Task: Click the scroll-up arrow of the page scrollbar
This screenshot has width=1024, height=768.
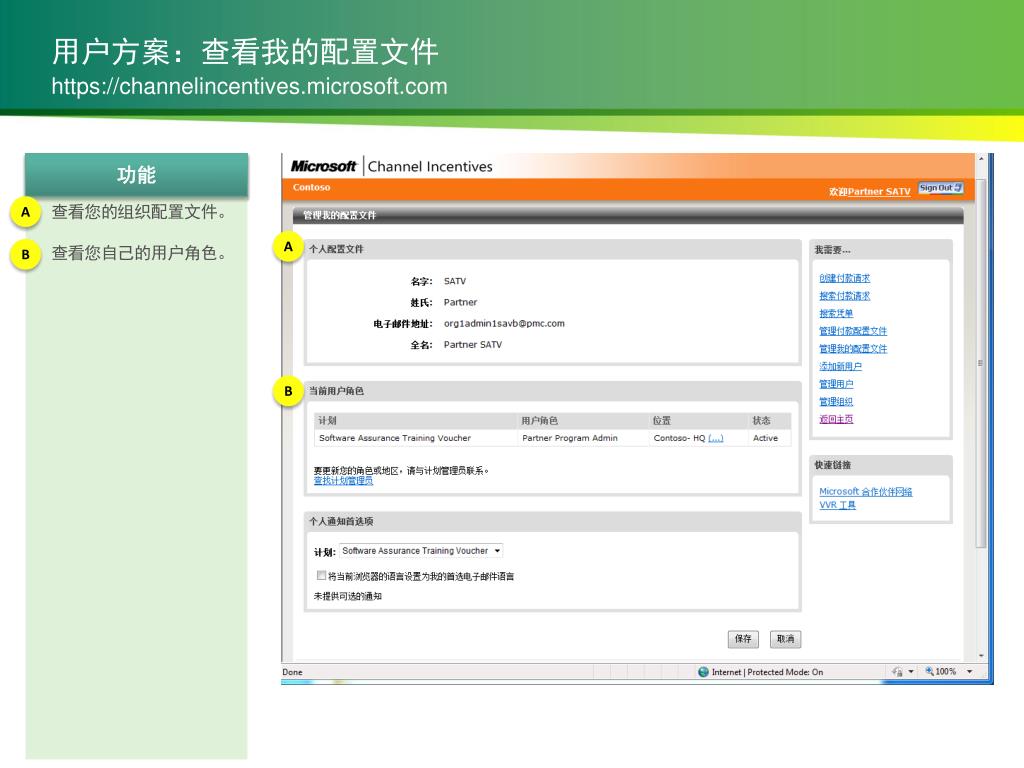Action: tap(981, 159)
